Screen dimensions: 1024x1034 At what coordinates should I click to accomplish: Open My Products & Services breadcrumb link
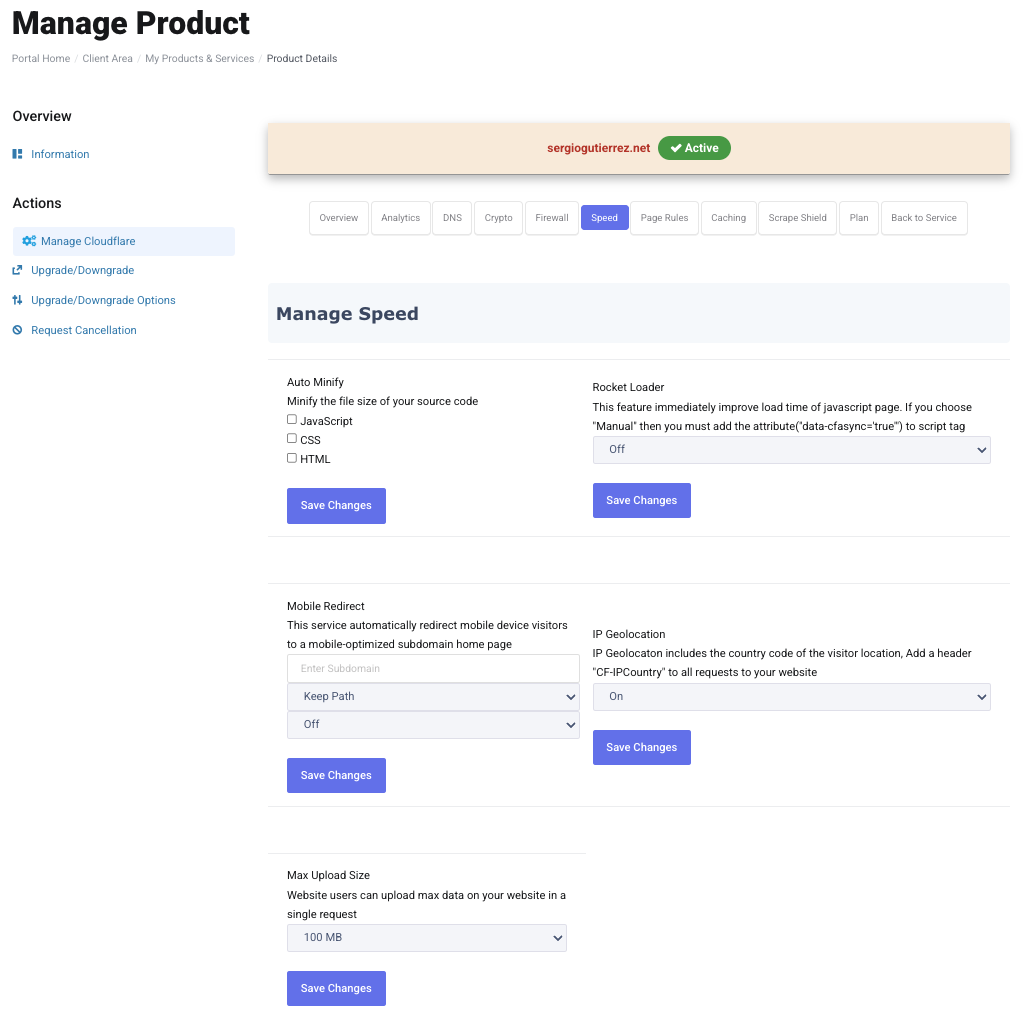point(199,59)
